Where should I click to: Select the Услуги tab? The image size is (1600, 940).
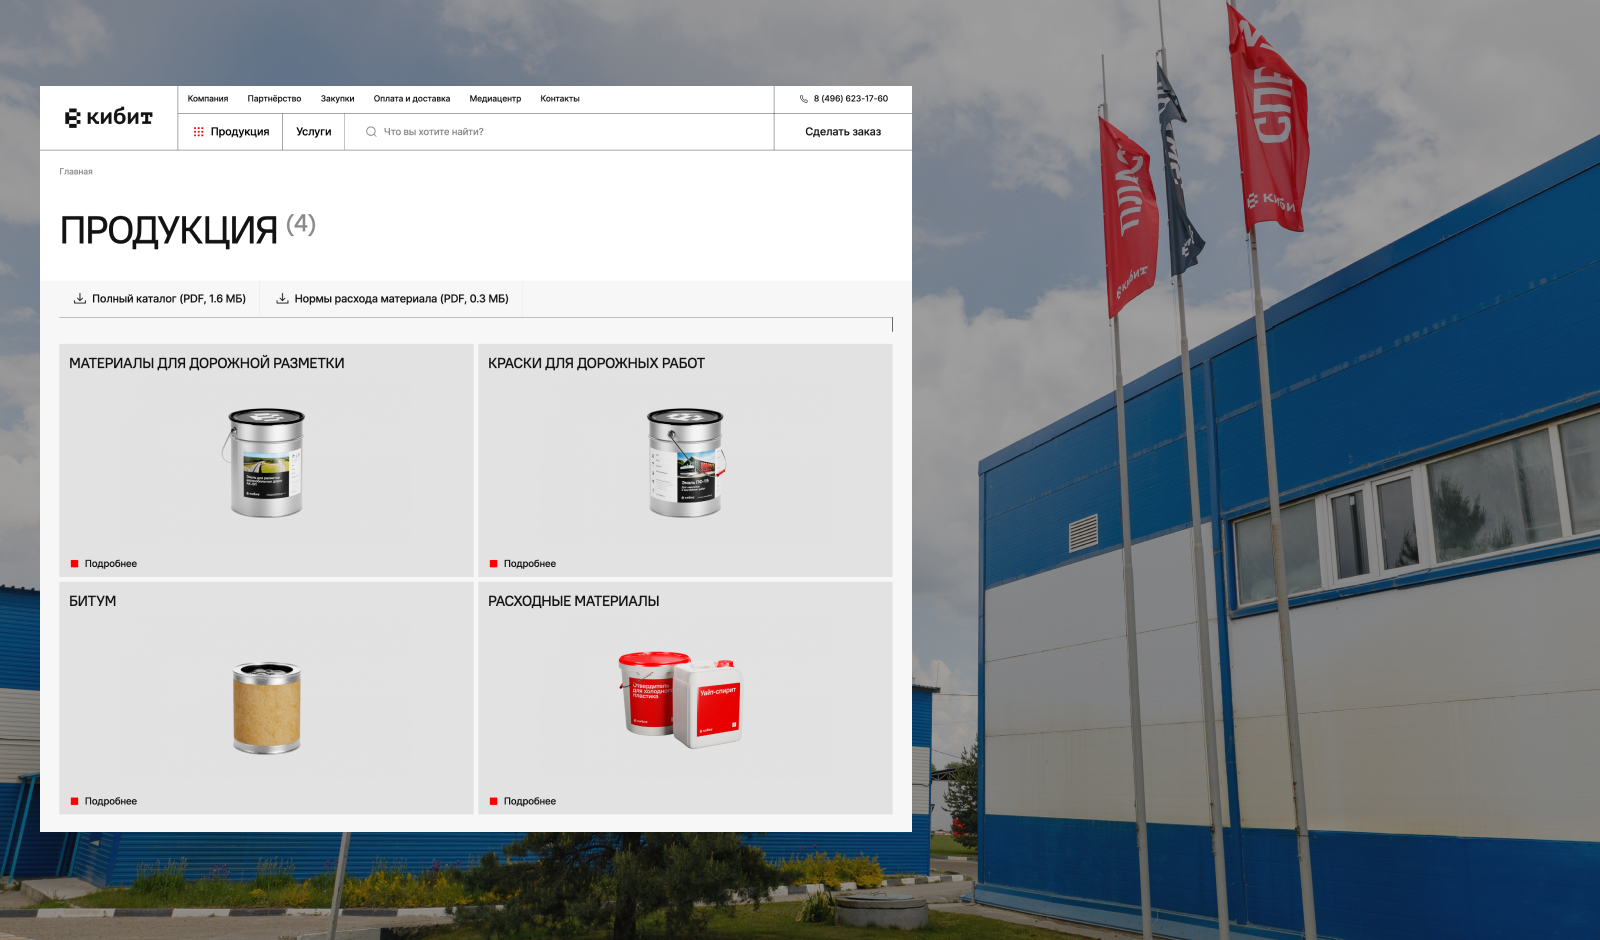coord(313,132)
